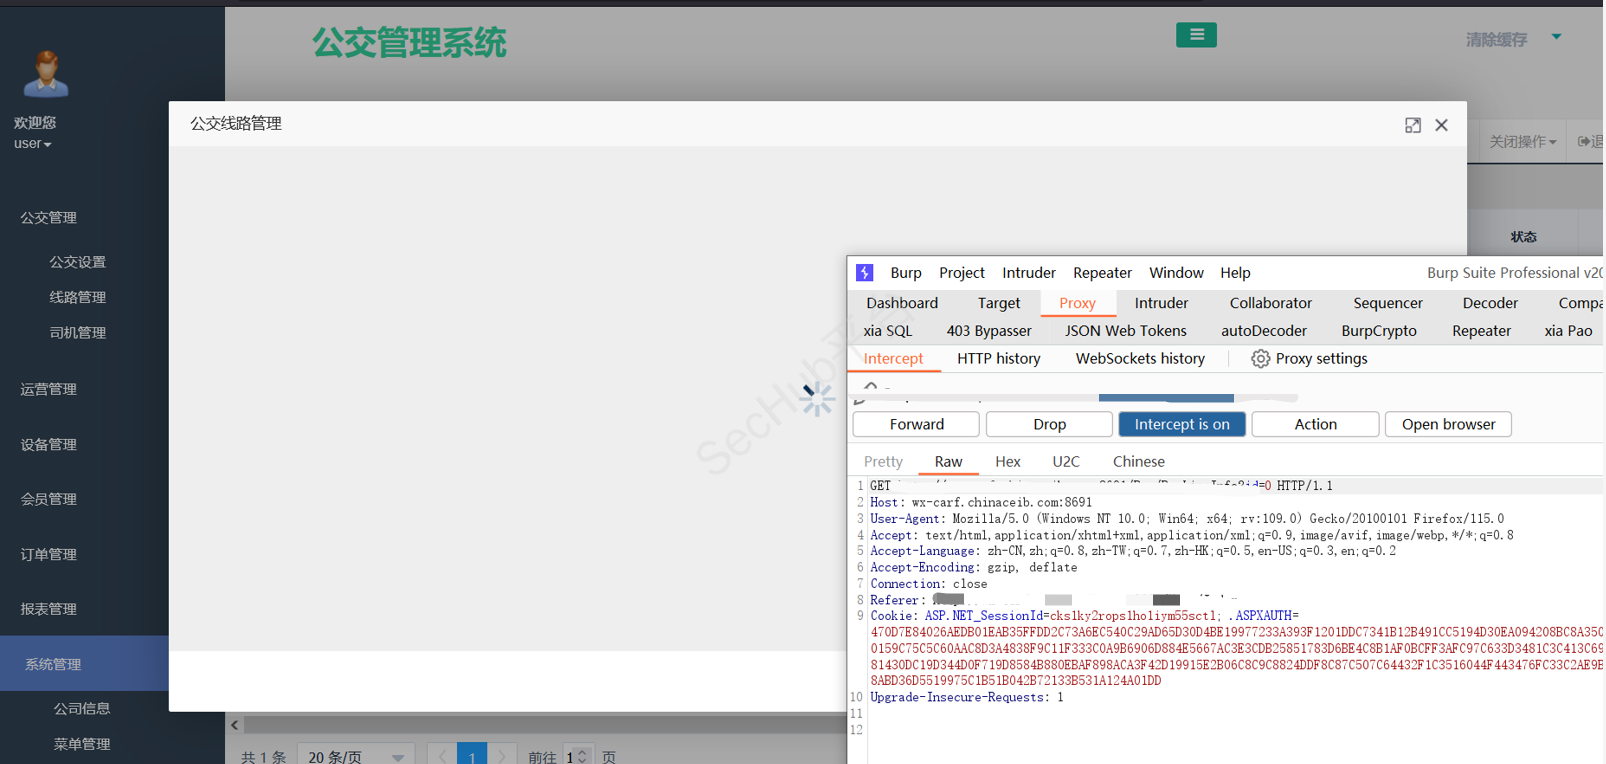Click the Forward button

[916, 424]
